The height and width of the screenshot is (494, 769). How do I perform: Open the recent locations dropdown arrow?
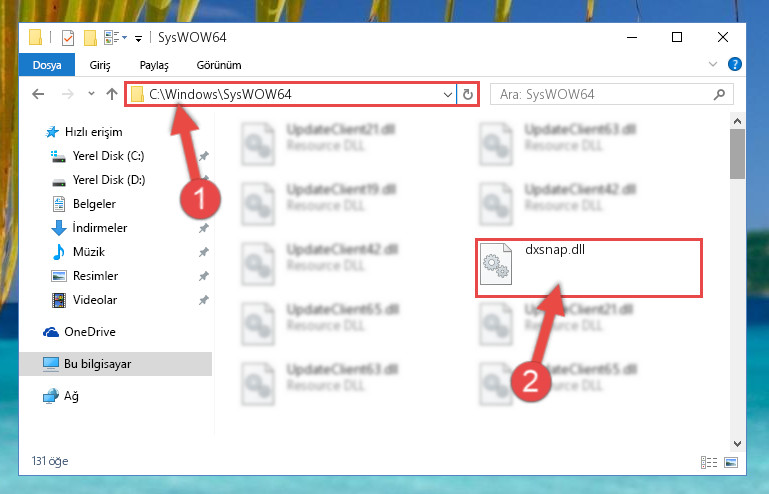[91, 94]
